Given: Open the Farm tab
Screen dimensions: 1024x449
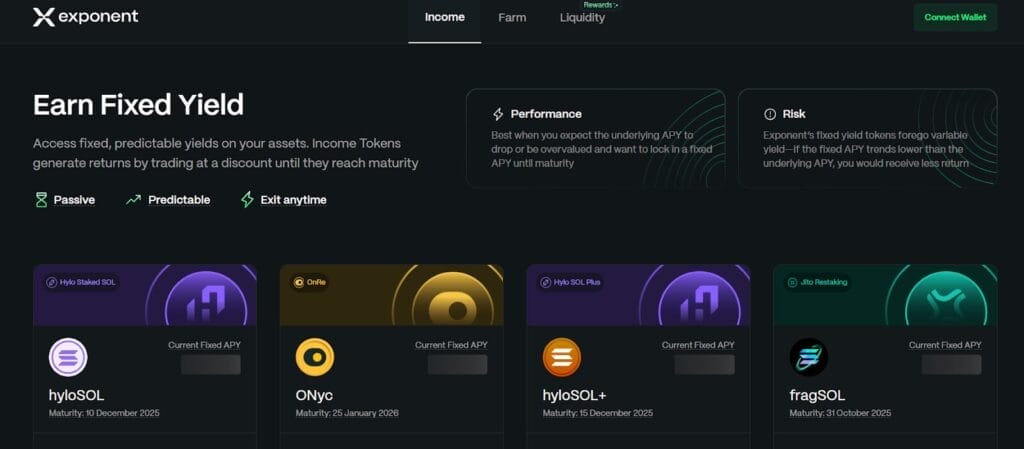Looking at the screenshot, I should pyautogui.click(x=512, y=18).
